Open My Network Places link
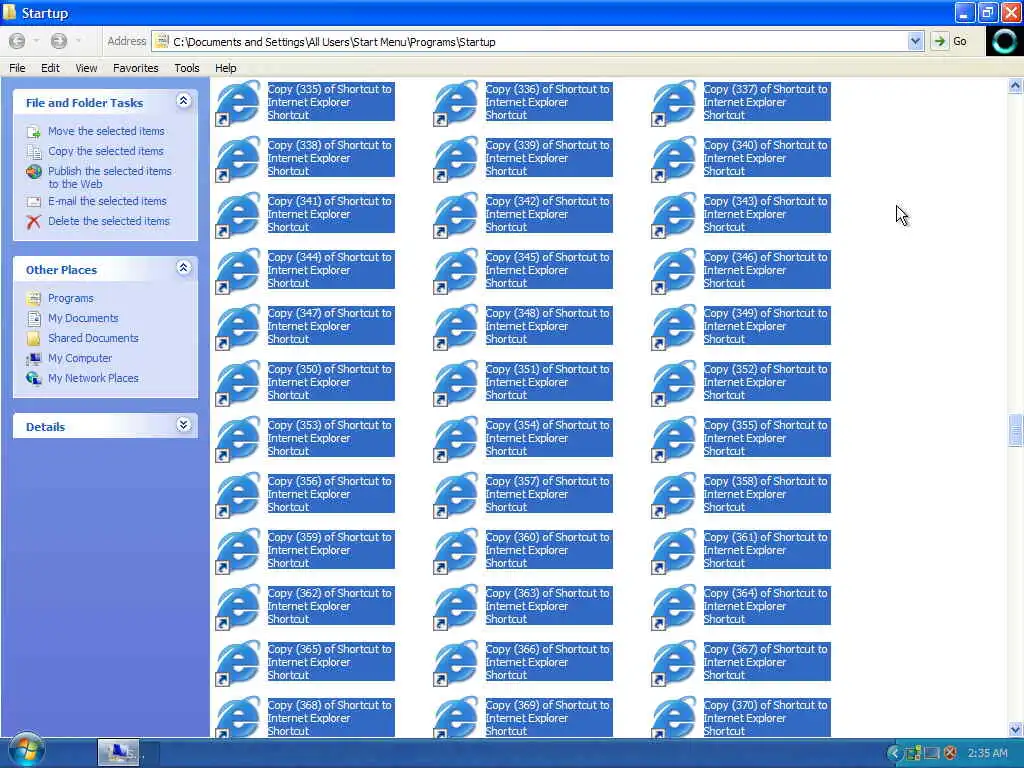1024x768 pixels. tap(93, 378)
